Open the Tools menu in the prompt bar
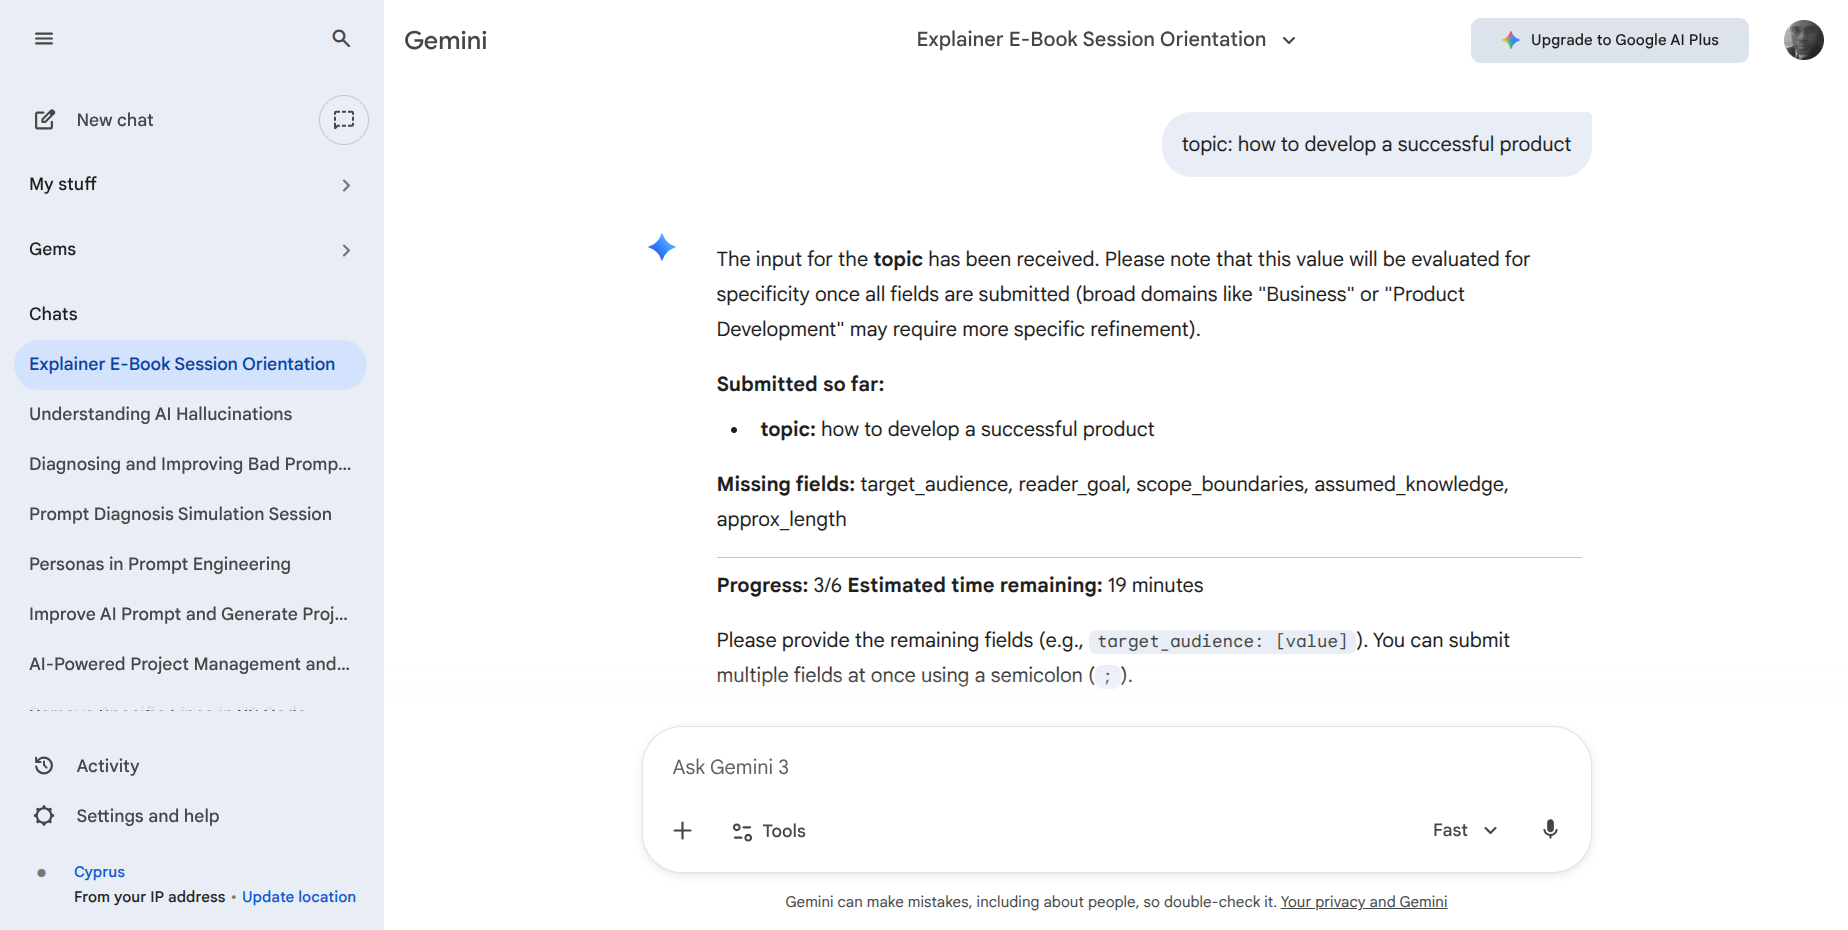This screenshot has height=930, width=1848. (x=768, y=830)
